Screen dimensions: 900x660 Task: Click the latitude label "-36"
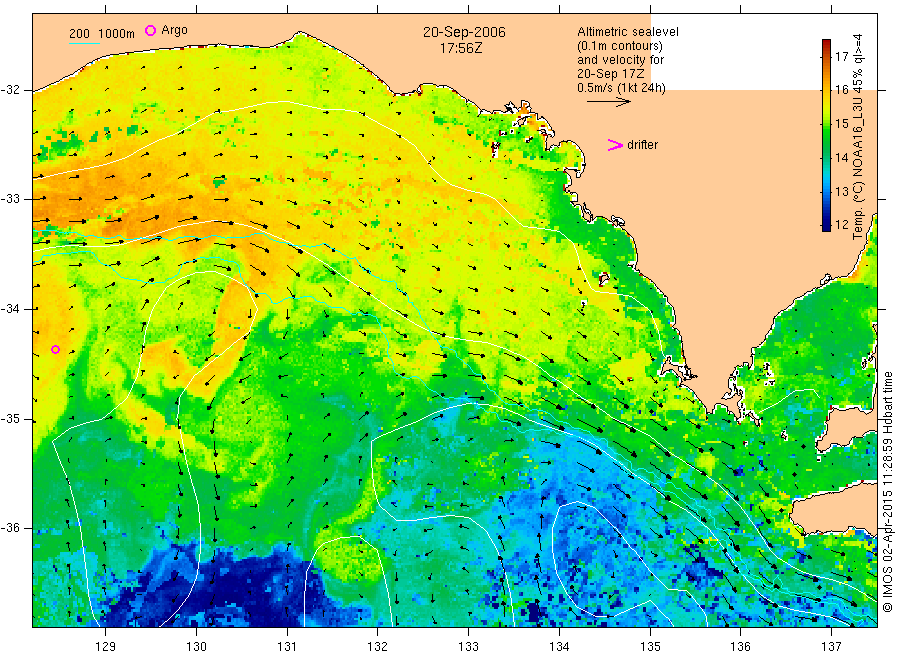(10, 527)
